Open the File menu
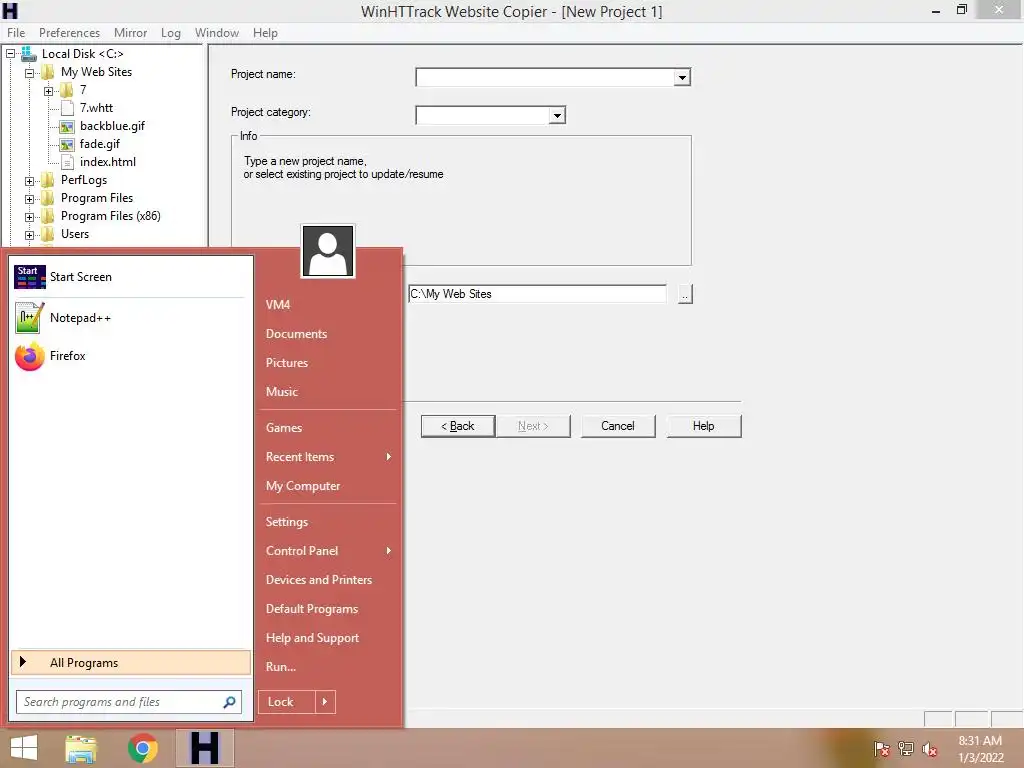 [16, 33]
